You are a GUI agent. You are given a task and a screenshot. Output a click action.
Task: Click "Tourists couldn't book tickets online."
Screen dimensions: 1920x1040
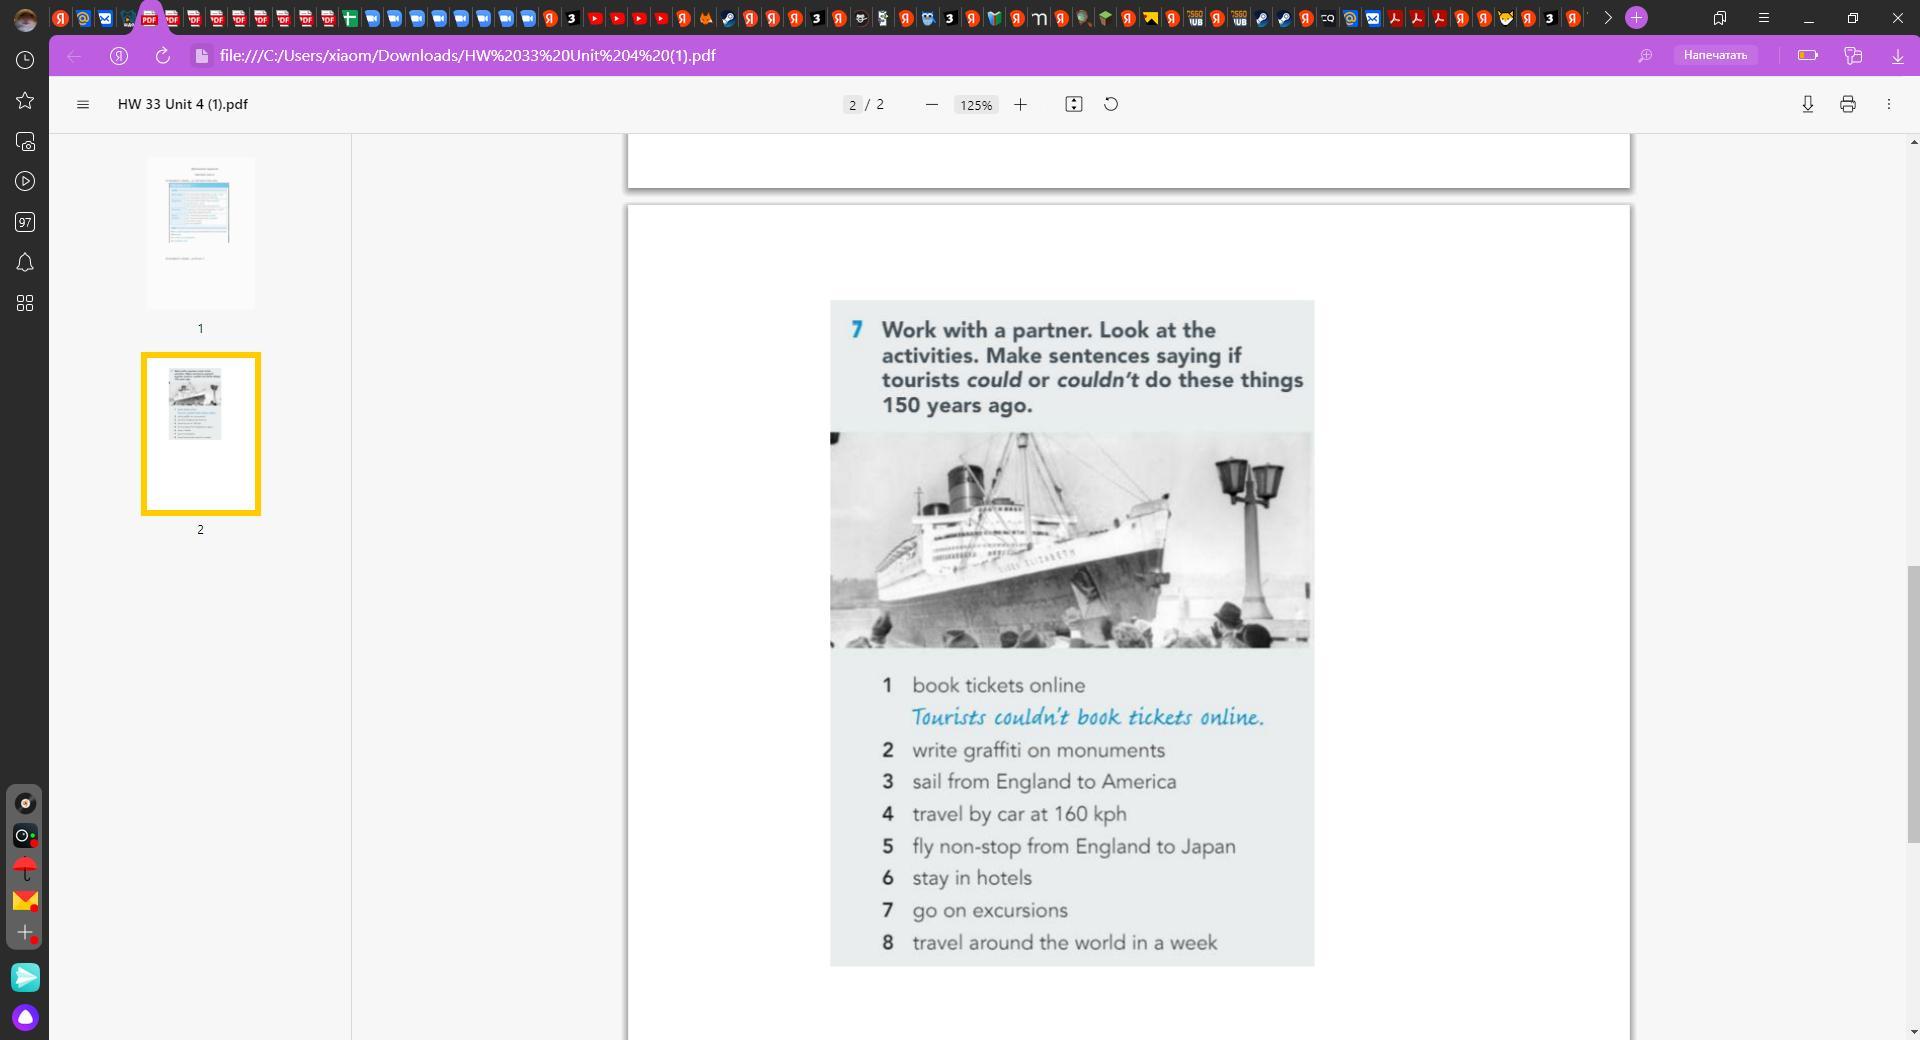click(1088, 717)
